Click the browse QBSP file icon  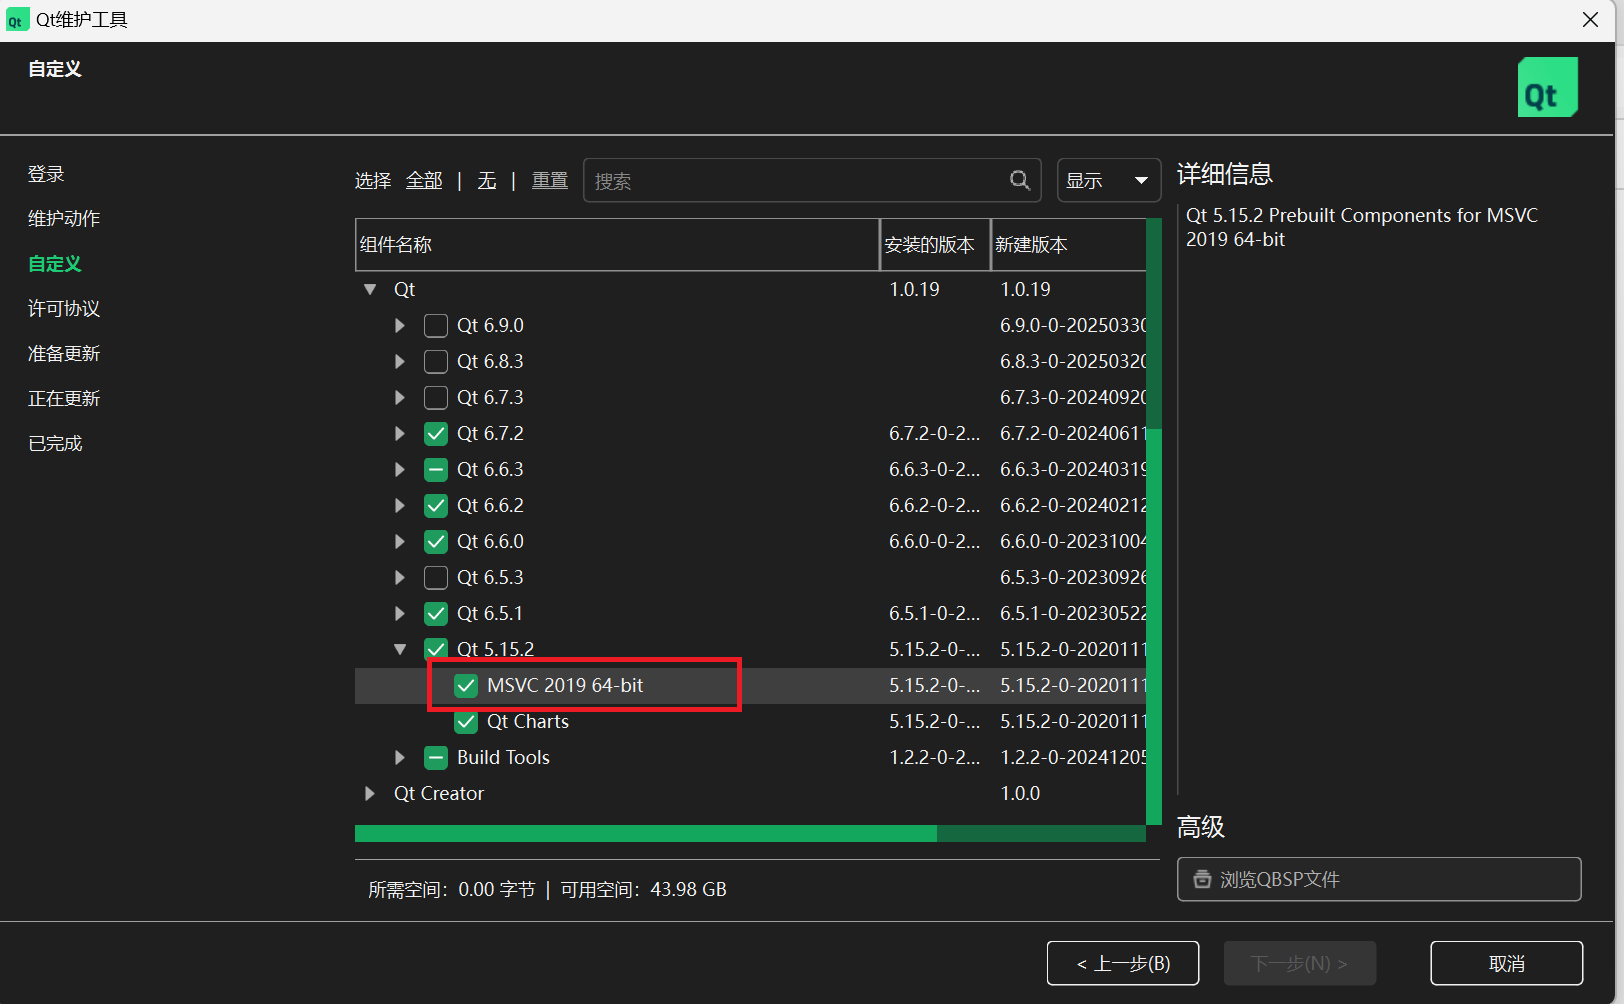pos(1202,879)
